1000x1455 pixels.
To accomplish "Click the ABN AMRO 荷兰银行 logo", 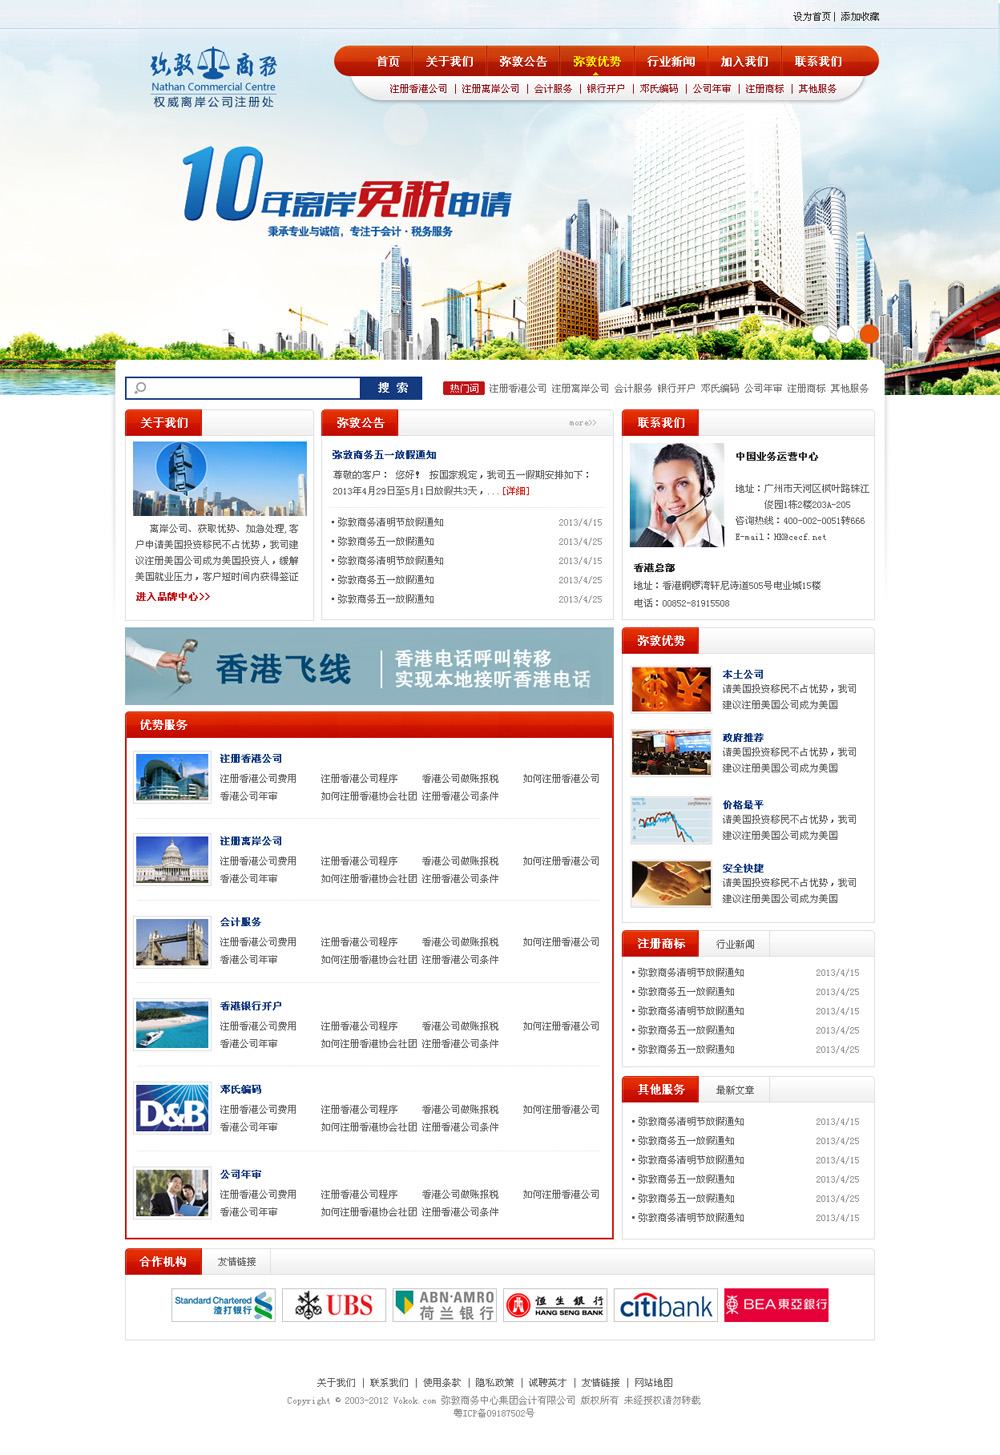I will click(x=445, y=1305).
